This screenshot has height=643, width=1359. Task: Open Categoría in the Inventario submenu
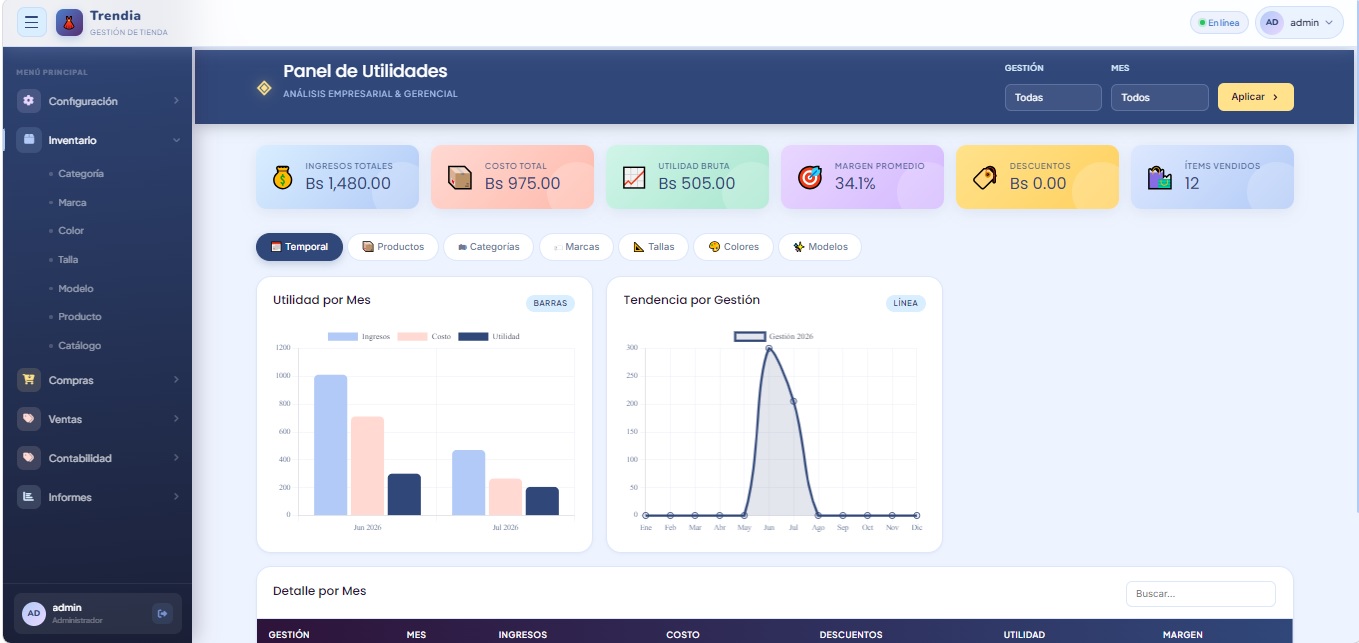[x=80, y=173]
